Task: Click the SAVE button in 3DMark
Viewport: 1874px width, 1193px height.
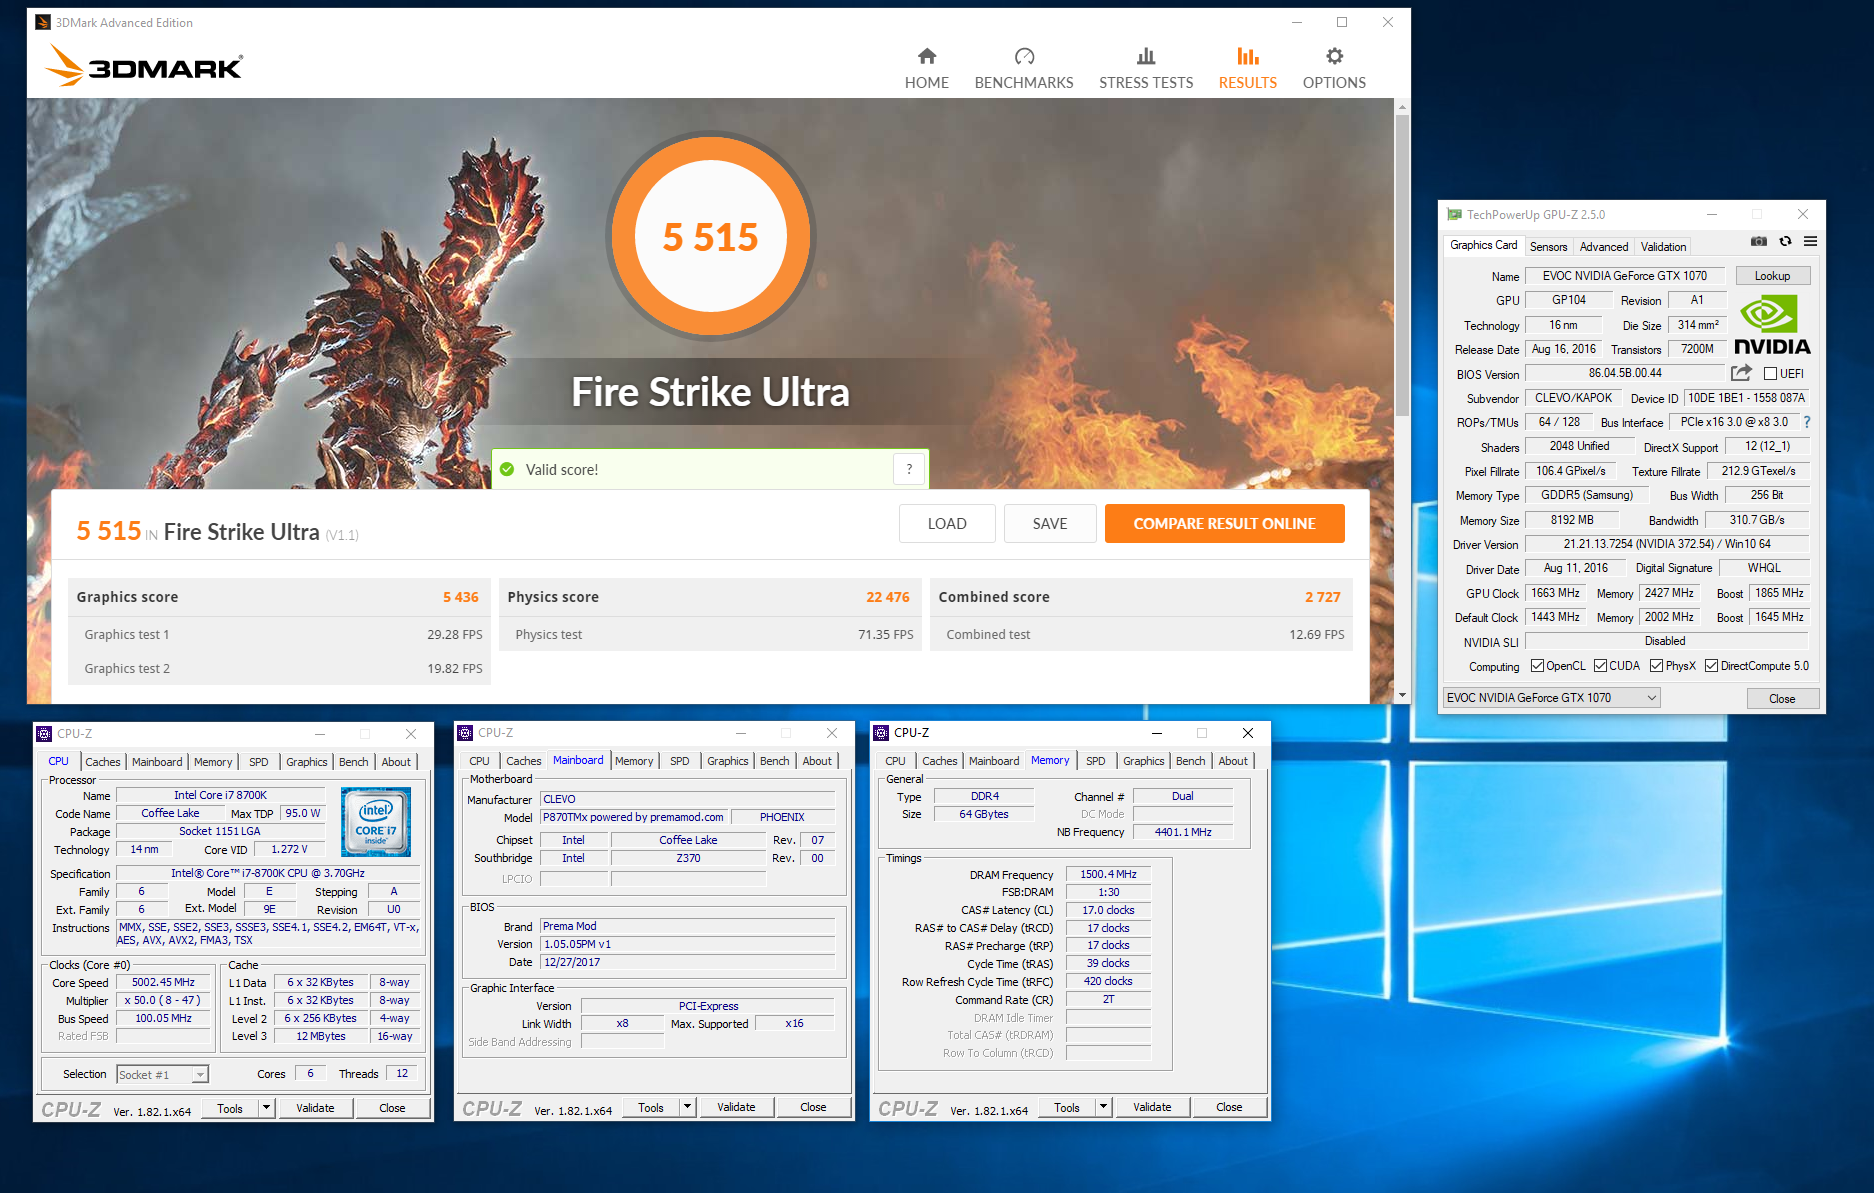Action: tap(1050, 523)
